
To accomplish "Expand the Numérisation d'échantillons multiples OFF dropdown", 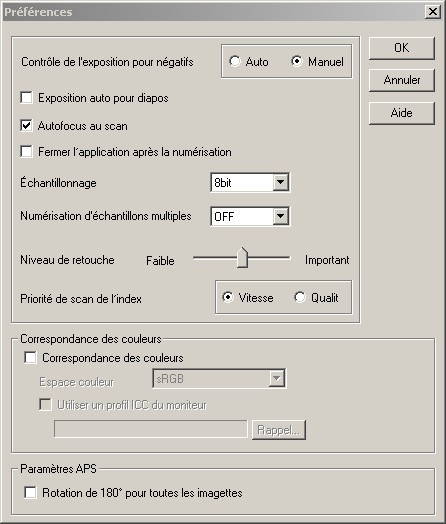I will (250, 216).
